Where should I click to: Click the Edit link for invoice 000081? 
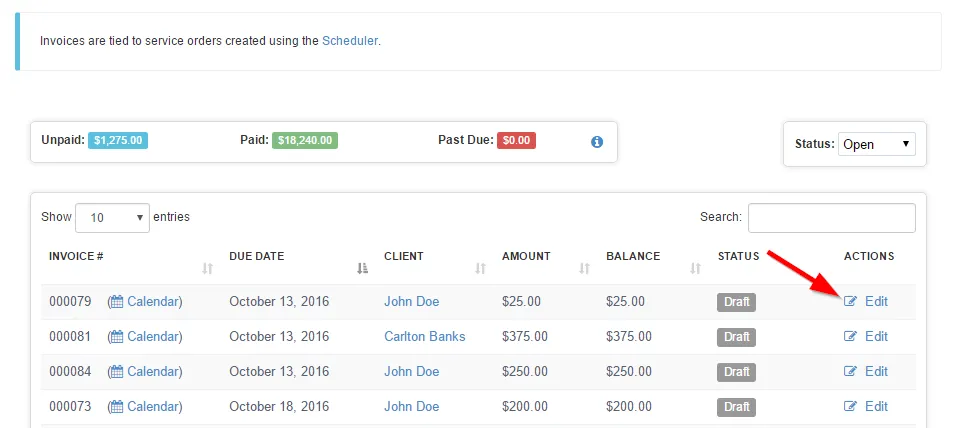[876, 337]
